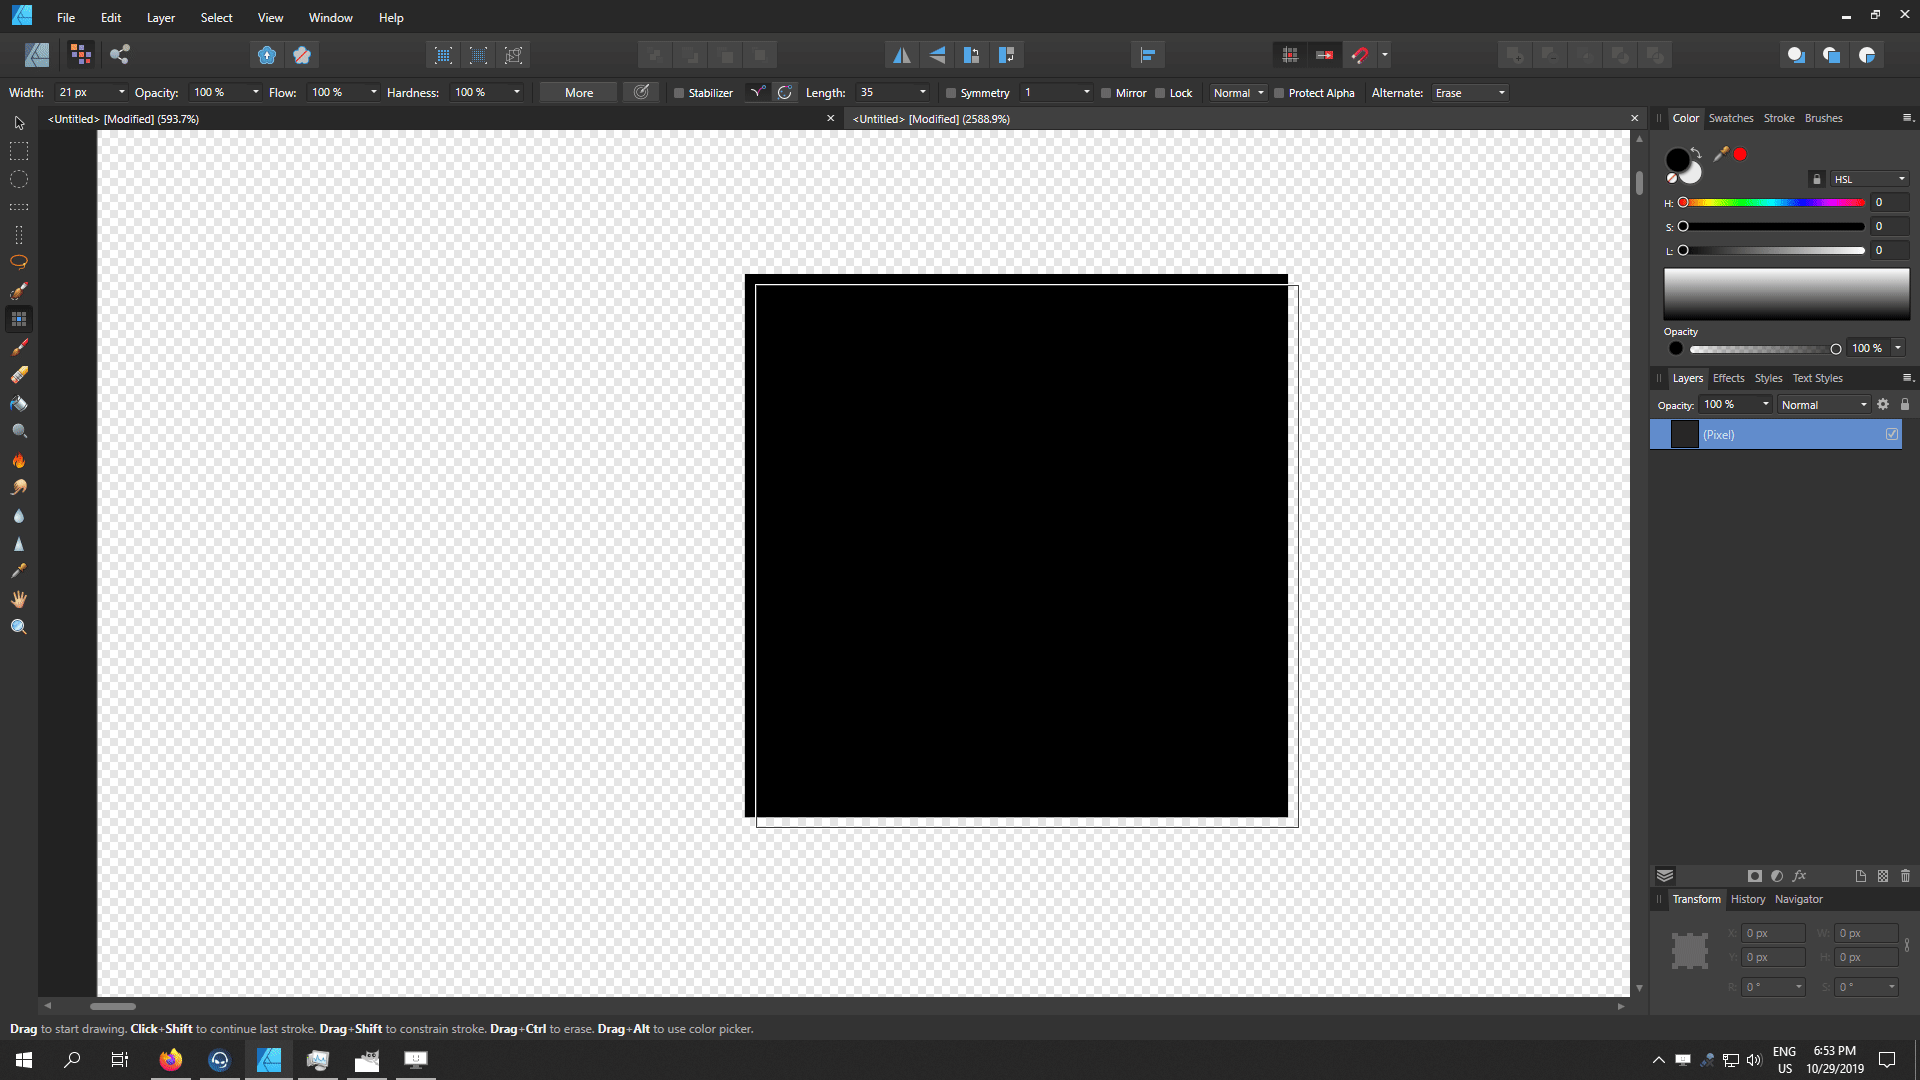Enable the Stabilizer checkbox
This screenshot has width=1920, height=1080.
point(678,92)
